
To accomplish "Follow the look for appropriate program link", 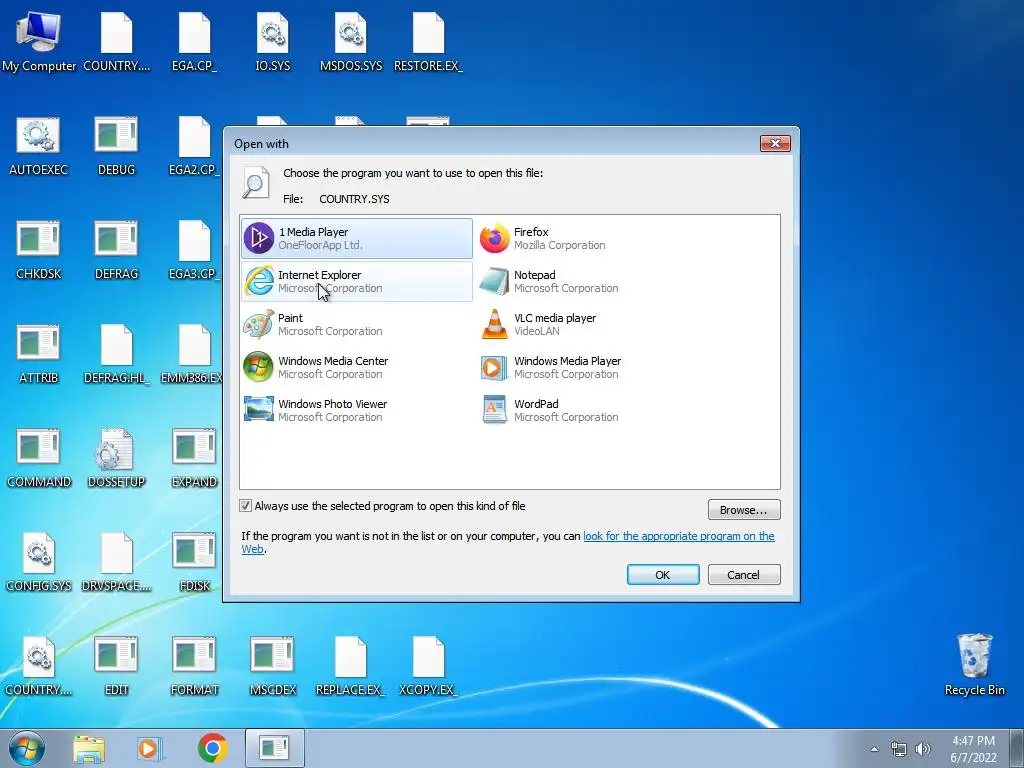I will click(x=679, y=536).
